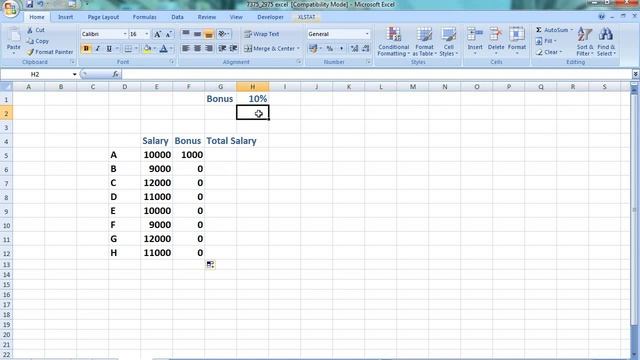This screenshot has height=360, width=640.
Task: Open the text Orientation options
Action: [x=224, y=34]
